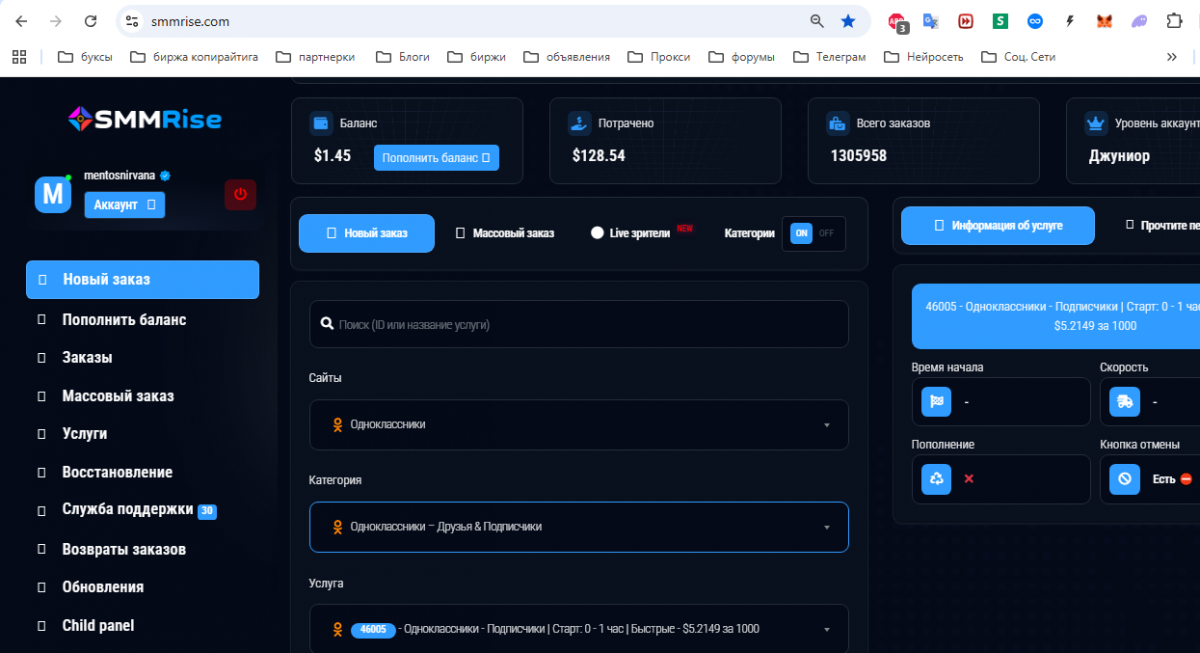Open Служба поддержки in the sidebar

pos(127,510)
